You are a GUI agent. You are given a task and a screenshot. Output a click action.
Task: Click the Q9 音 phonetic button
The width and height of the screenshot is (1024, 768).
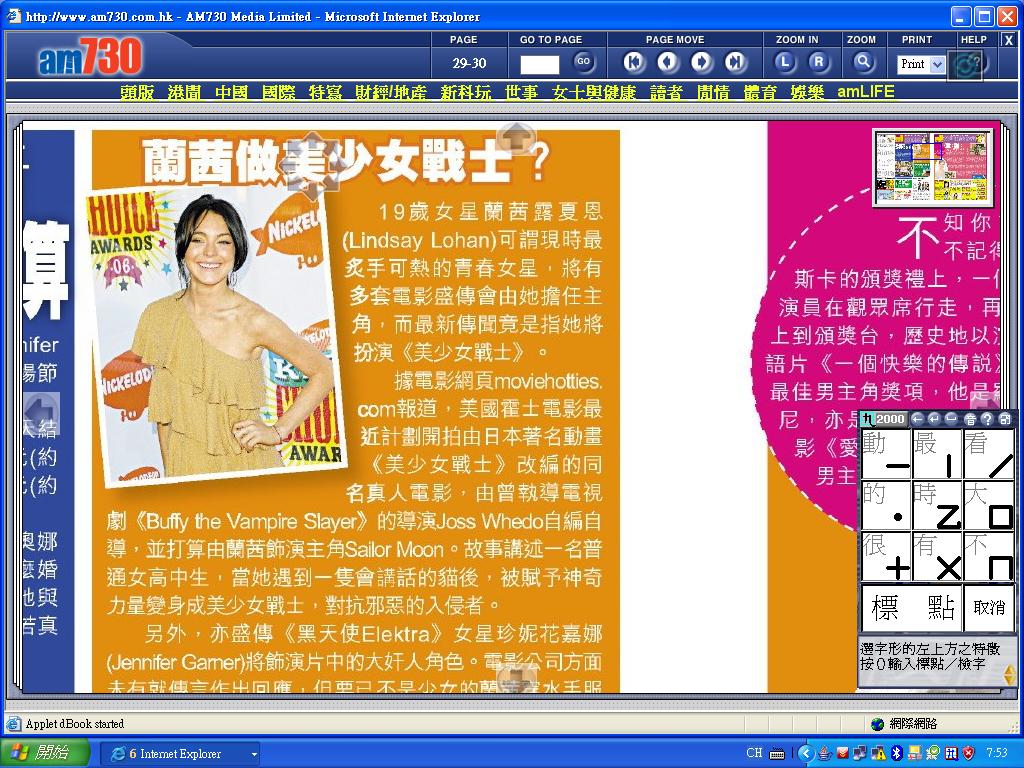tap(970, 419)
